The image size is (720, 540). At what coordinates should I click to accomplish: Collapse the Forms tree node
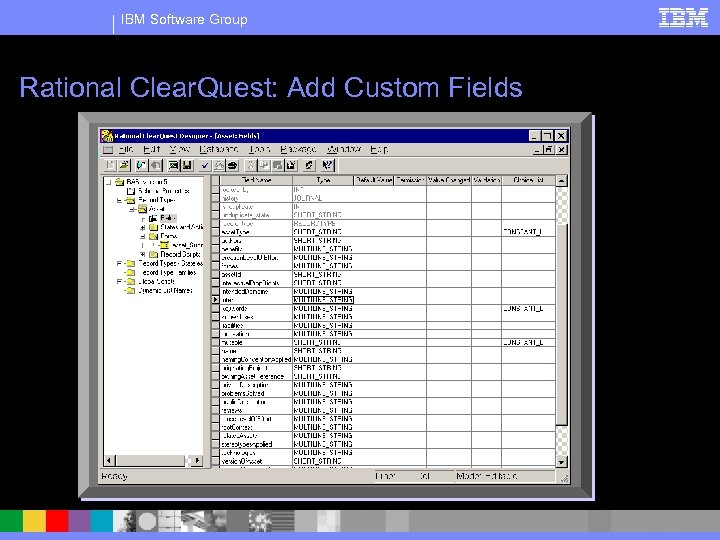pyautogui.click(x=142, y=236)
